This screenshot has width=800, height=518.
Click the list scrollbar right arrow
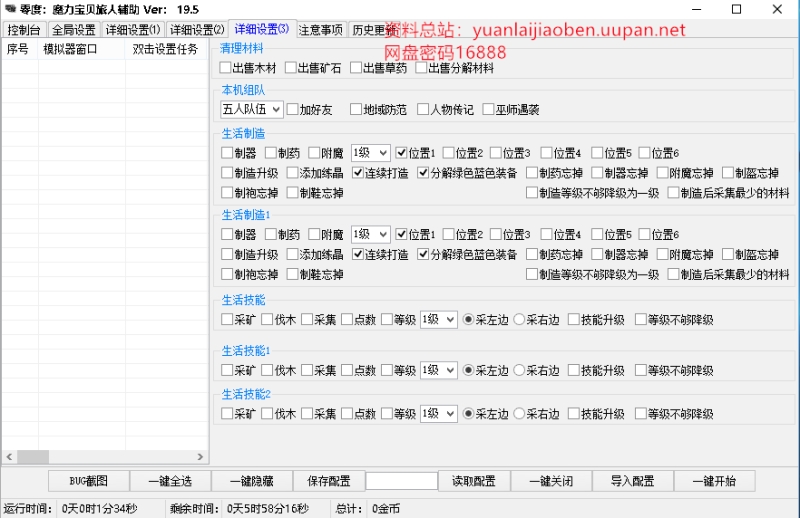pos(200,456)
